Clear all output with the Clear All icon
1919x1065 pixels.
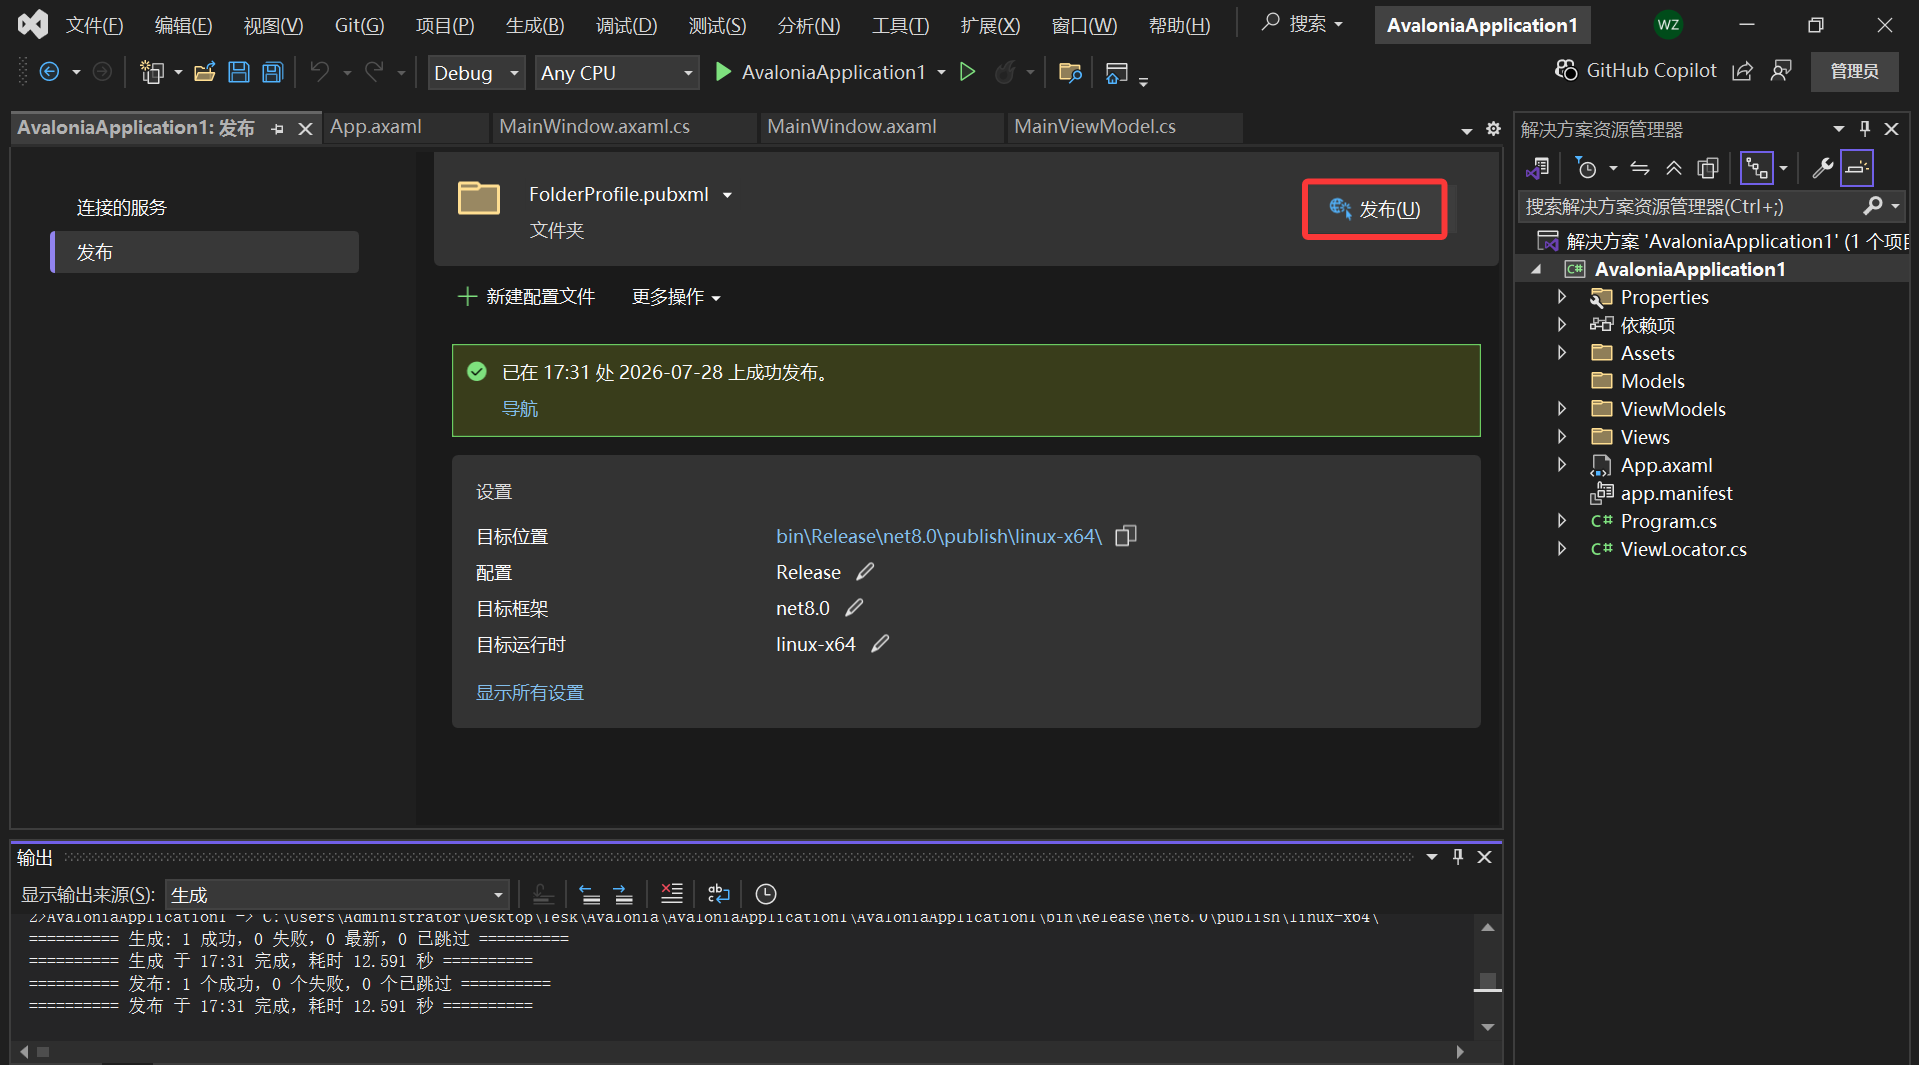point(672,894)
